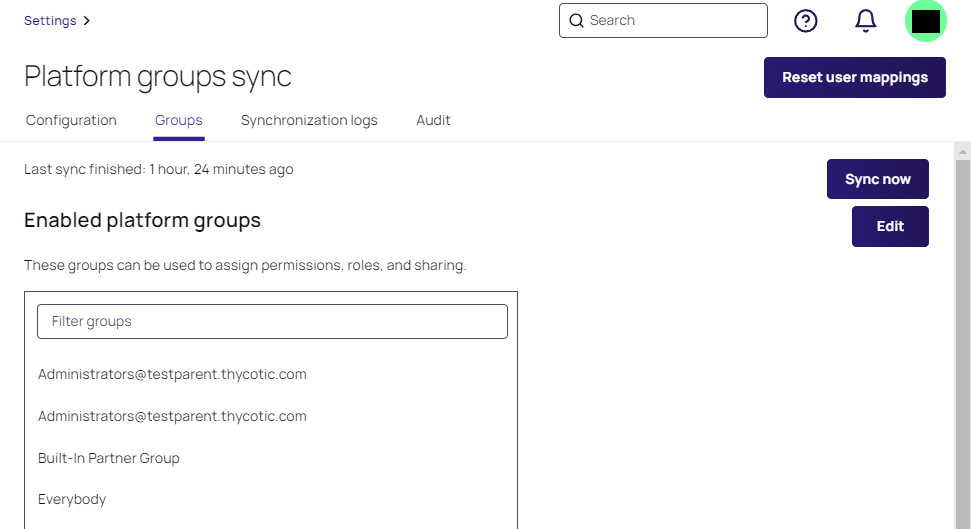
Task: View the Audit tab
Action: tap(433, 120)
